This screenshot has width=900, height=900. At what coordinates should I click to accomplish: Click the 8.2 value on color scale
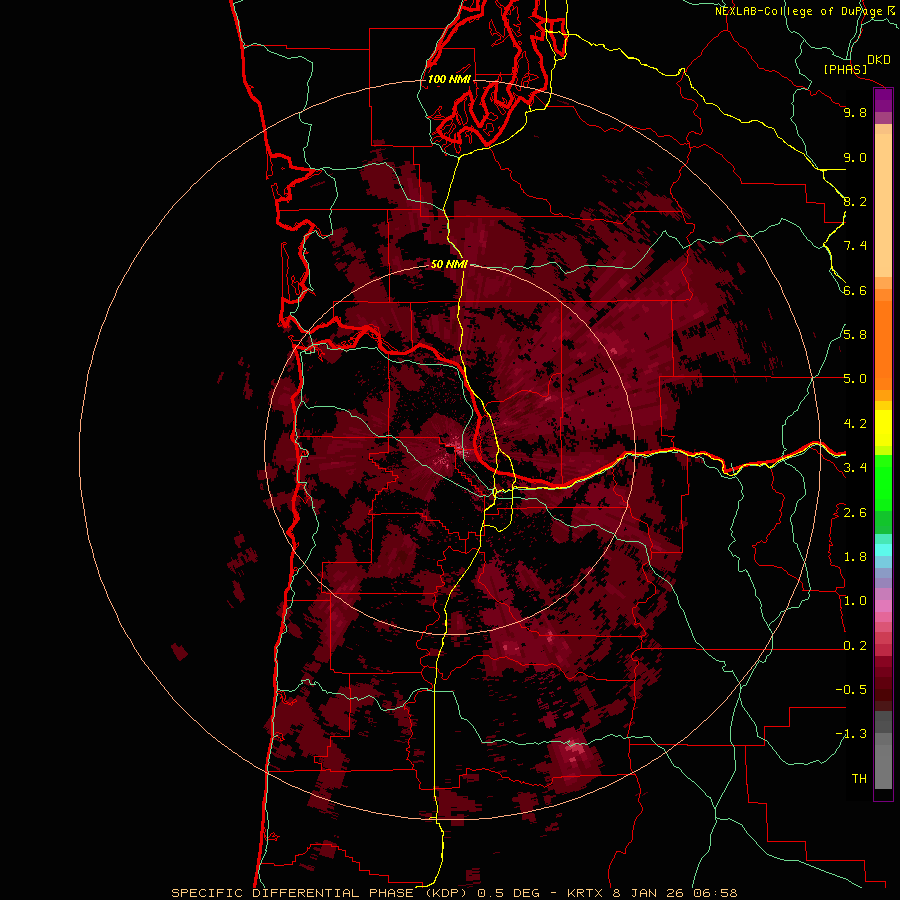855,201
